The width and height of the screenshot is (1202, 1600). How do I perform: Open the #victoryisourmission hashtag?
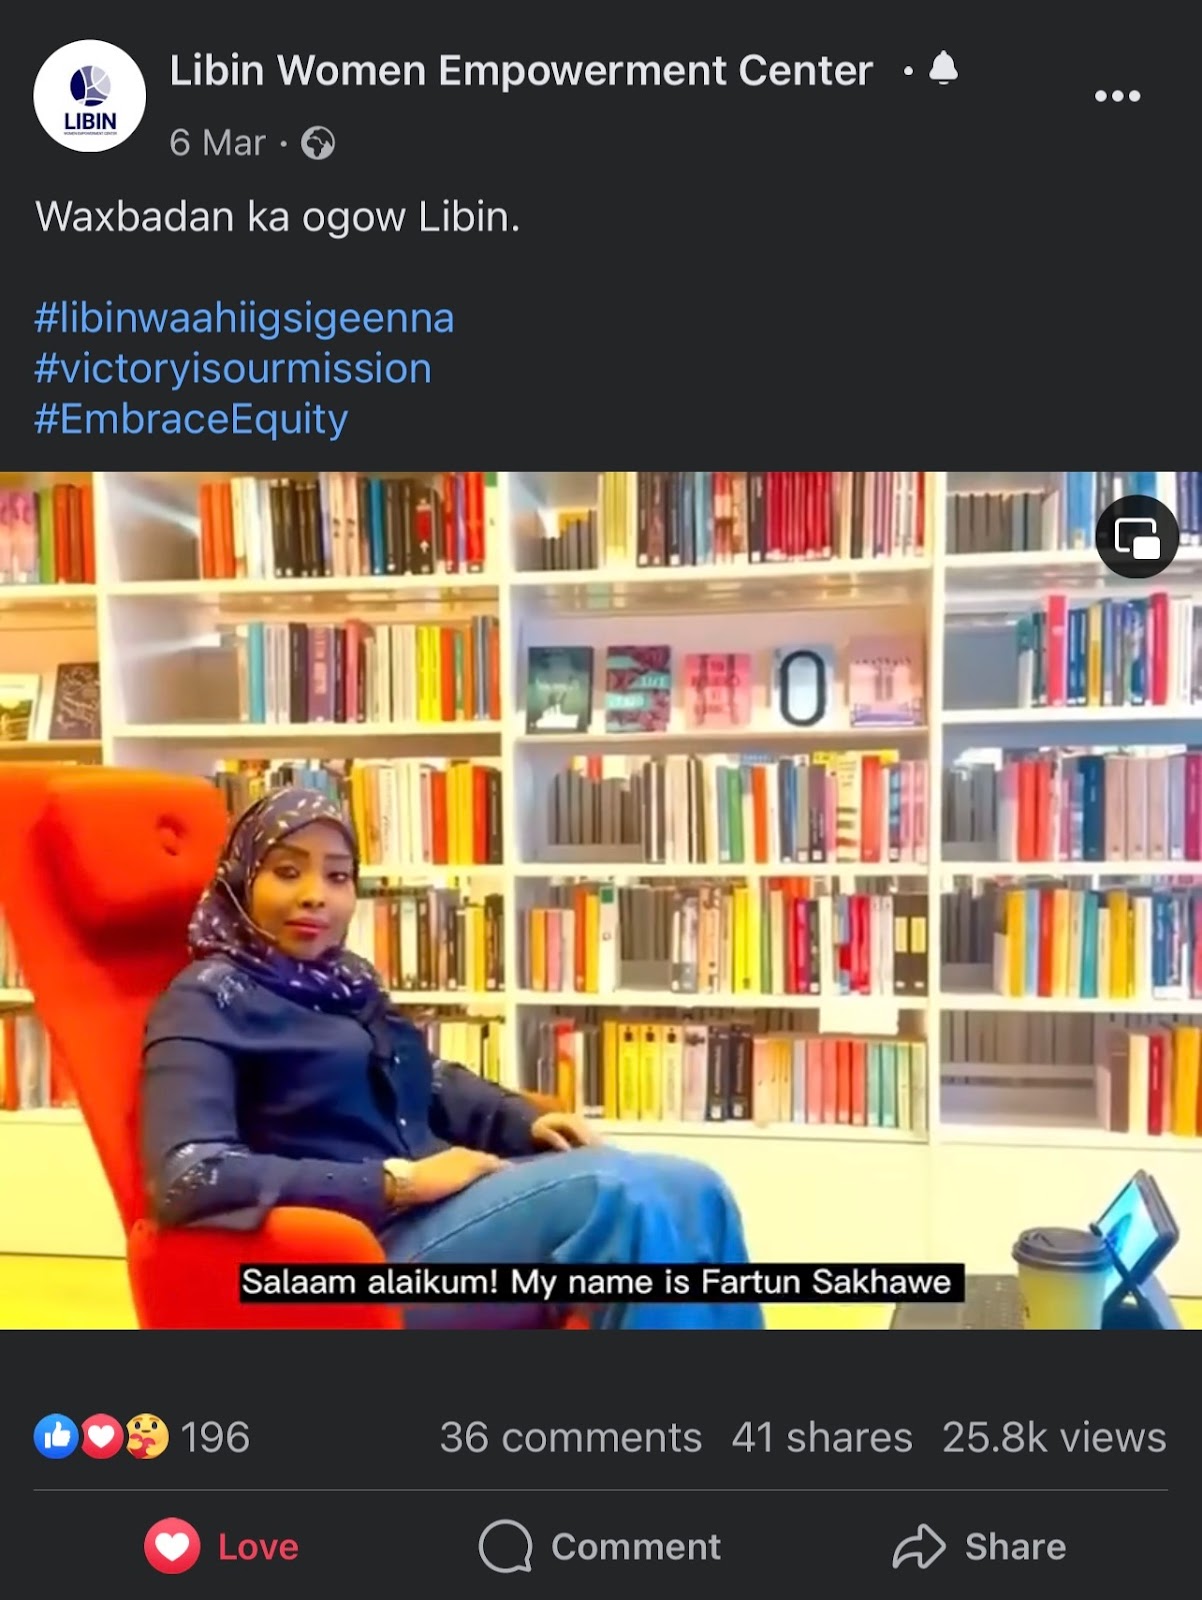tap(233, 368)
